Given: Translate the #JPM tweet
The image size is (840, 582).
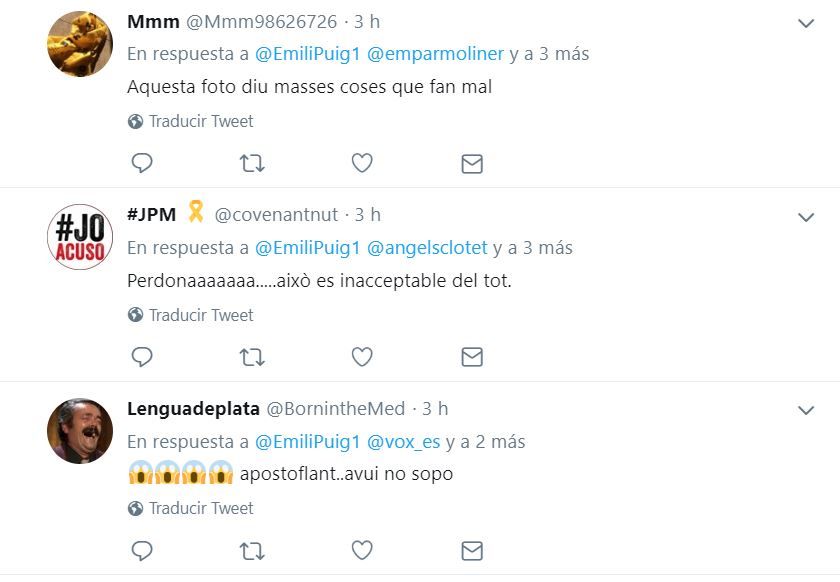Looking at the screenshot, I should pos(200,315).
